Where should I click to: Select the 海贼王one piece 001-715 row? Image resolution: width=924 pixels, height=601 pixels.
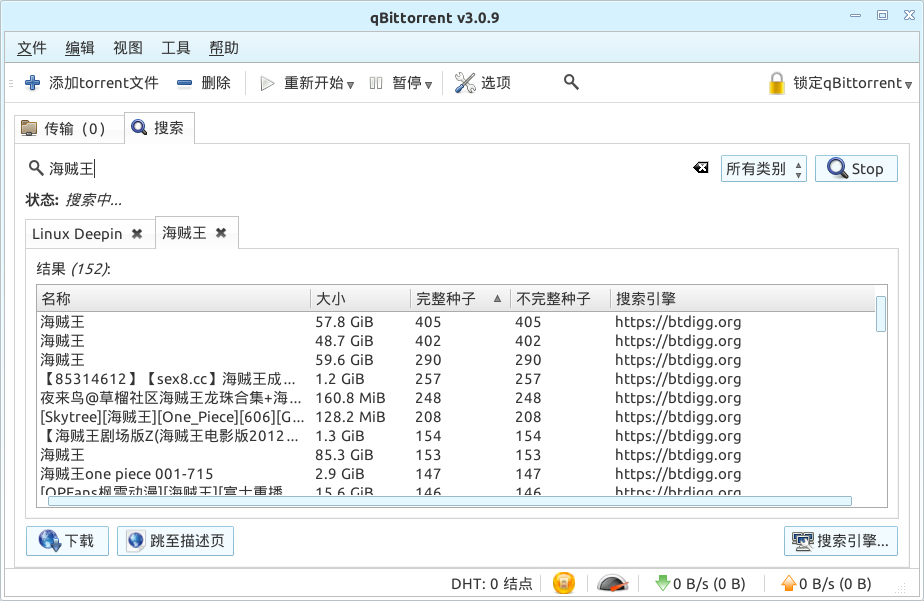pos(456,474)
